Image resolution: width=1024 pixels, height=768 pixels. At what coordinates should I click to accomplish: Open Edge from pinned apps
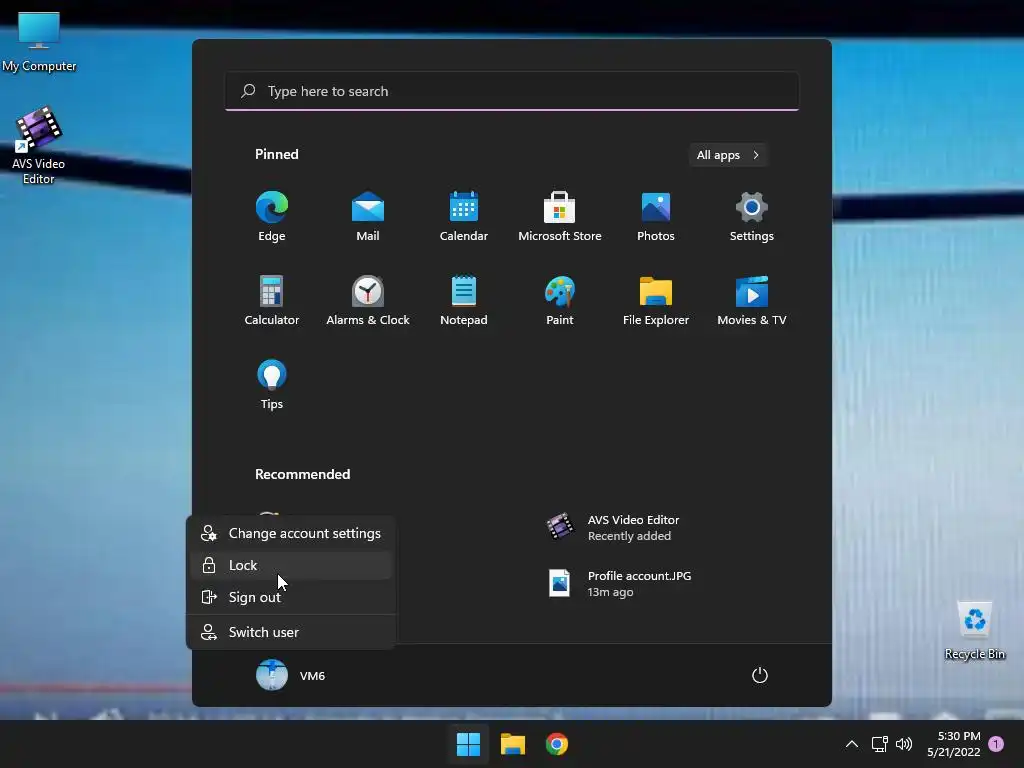point(272,217)
